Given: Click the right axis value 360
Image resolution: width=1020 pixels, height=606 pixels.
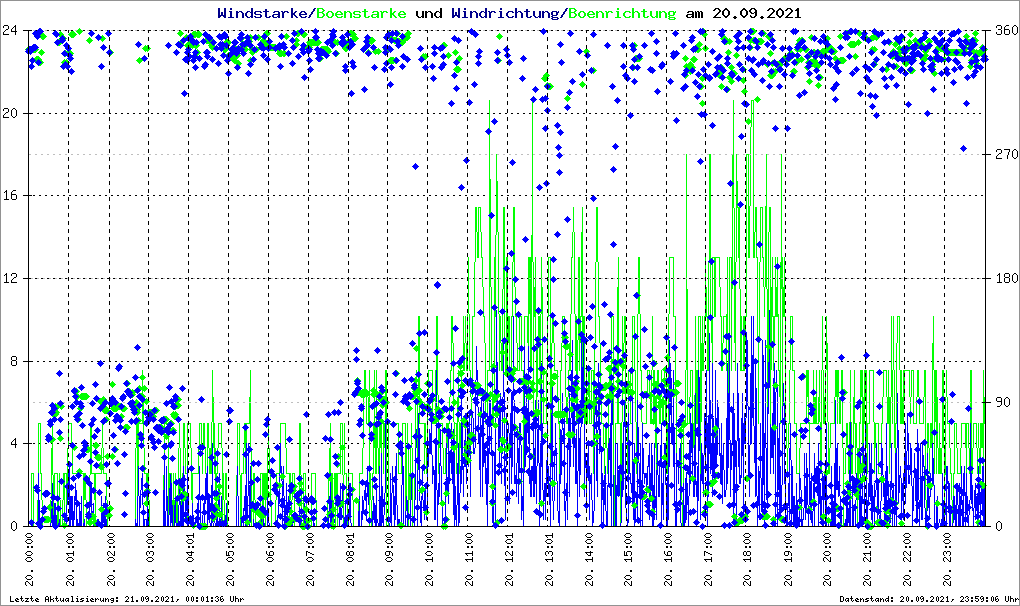Looking at the screenshot, I should pos(1006,31).
